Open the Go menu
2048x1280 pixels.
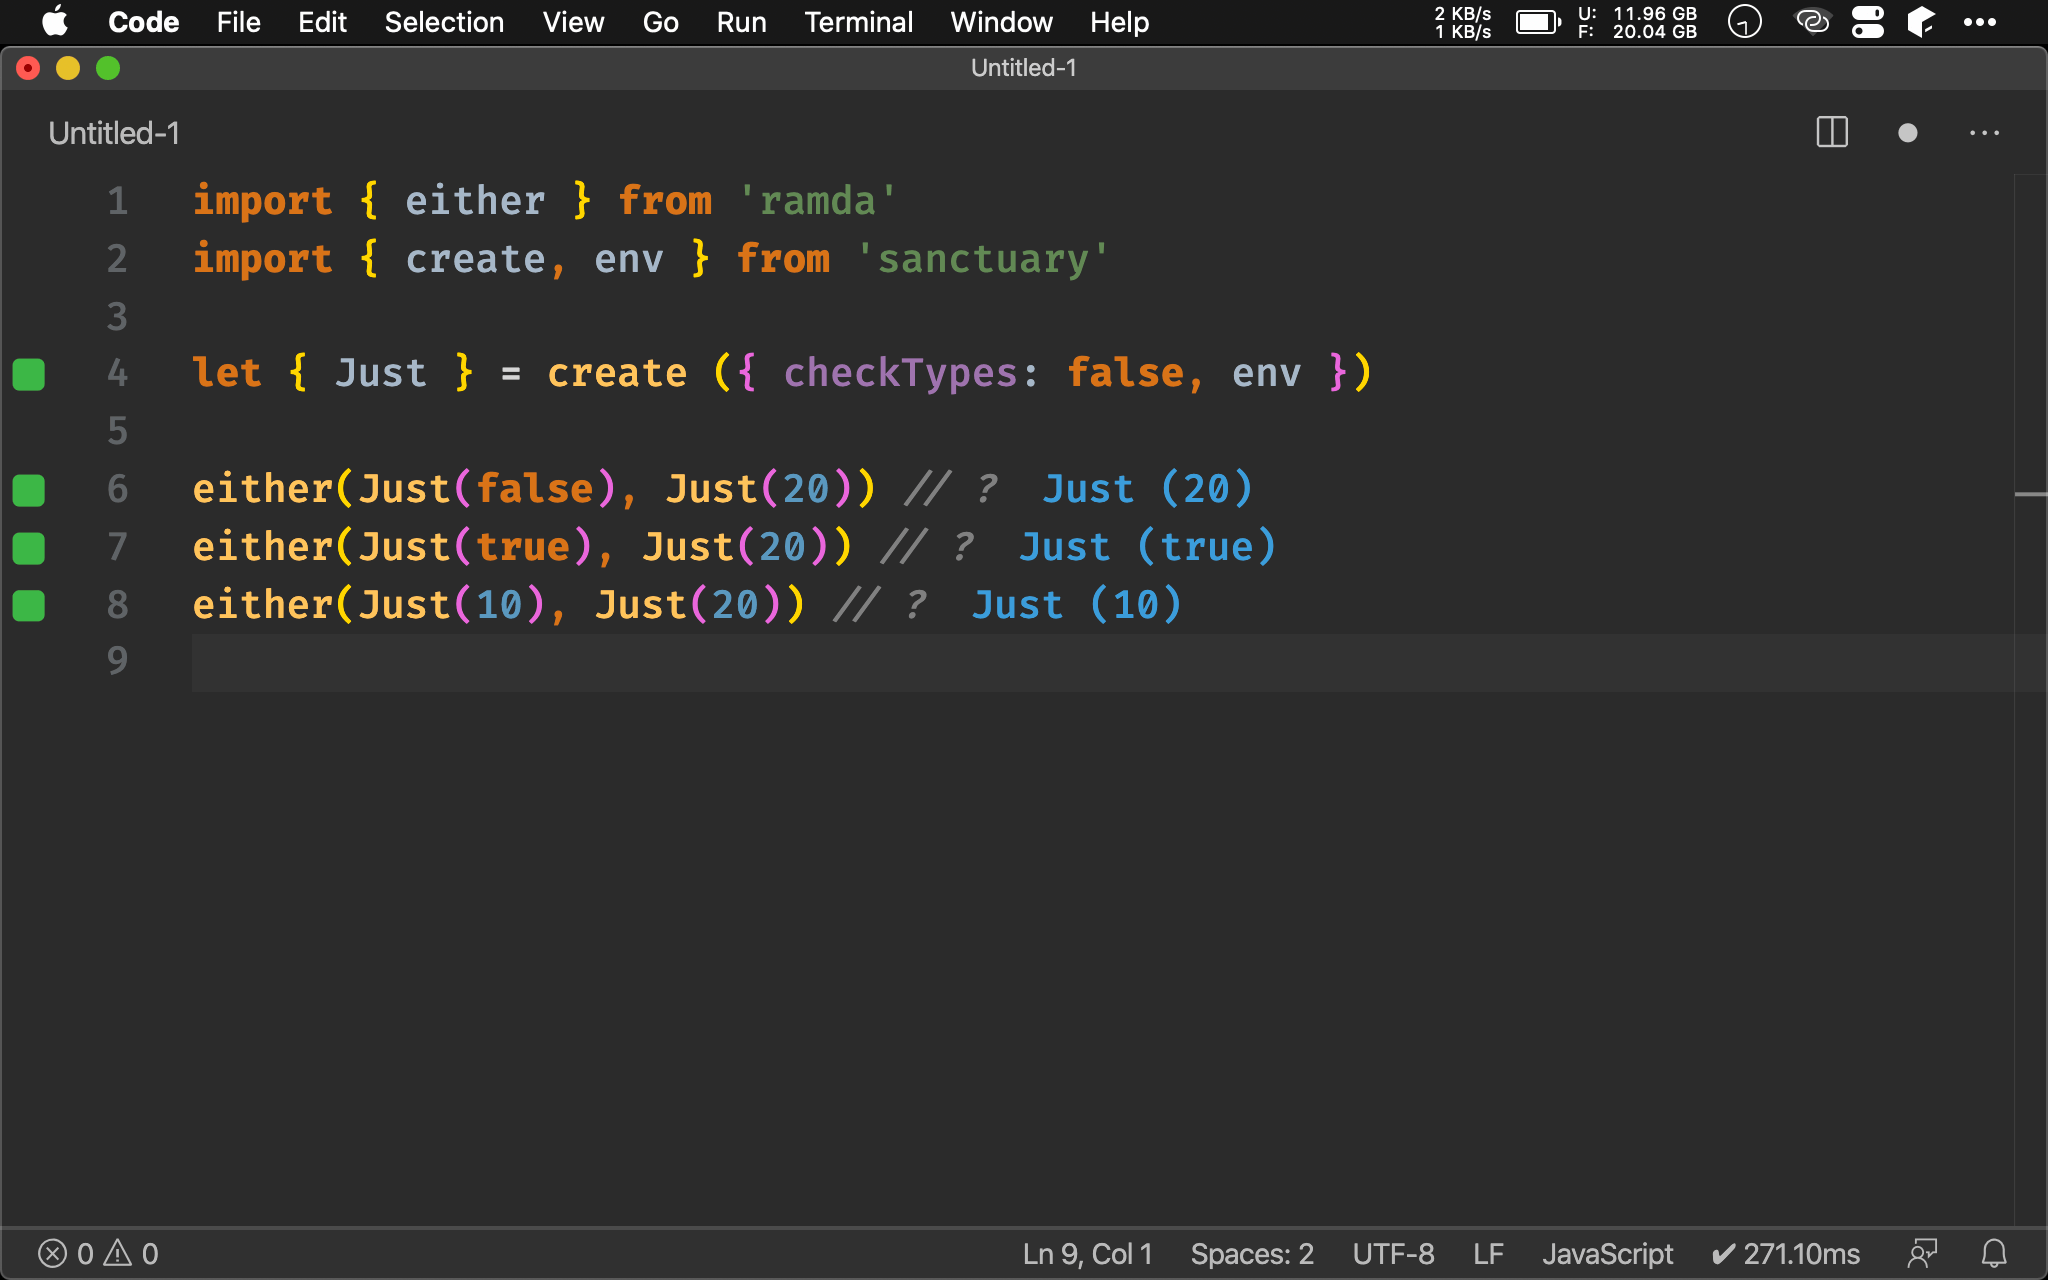pos(660,22)
